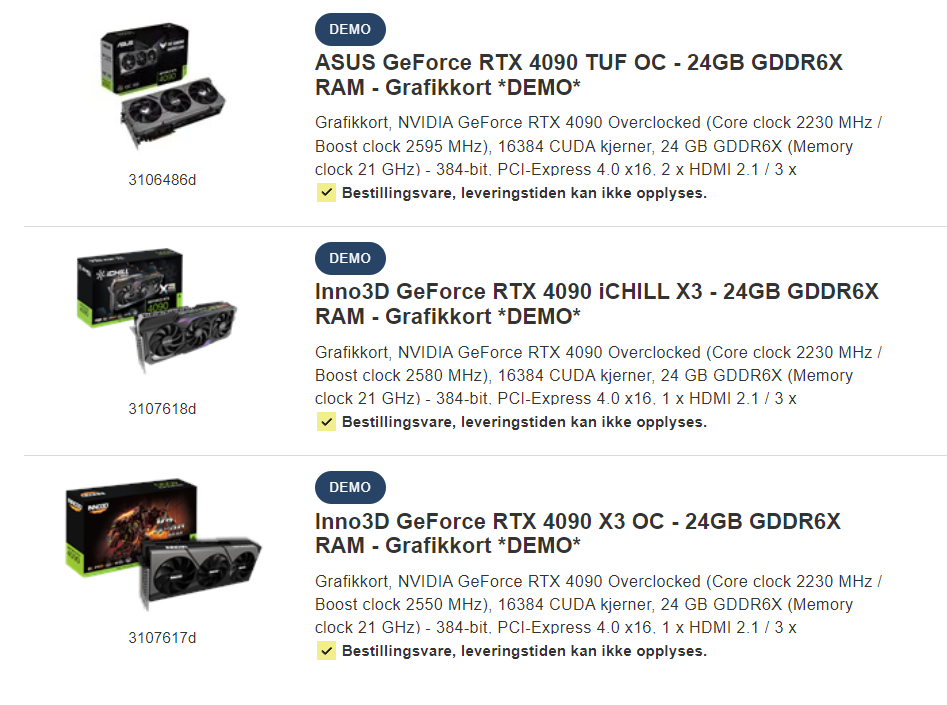Open the Inno3D RTX 4090 X3 OC title
This screenshot has width=947, height=705.
point(577,533)
